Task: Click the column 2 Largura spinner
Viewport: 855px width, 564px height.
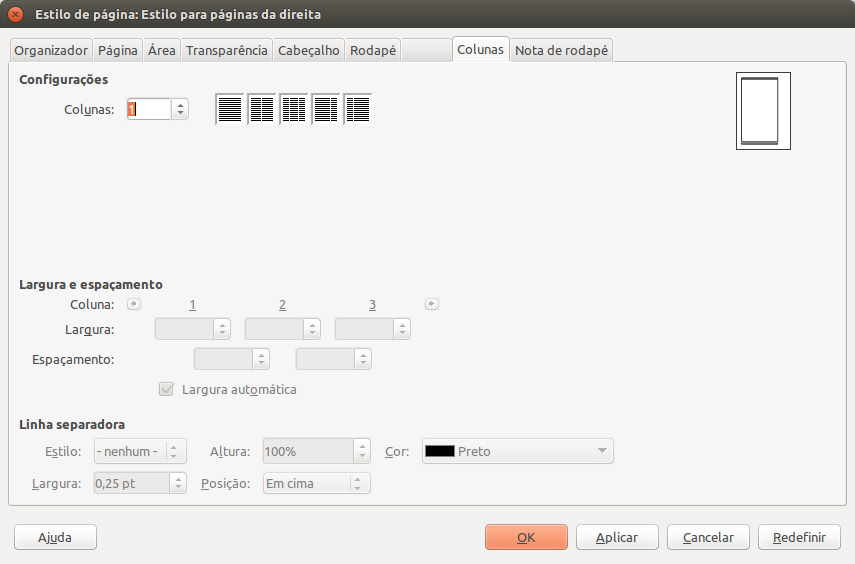Action: coord(312,329)
